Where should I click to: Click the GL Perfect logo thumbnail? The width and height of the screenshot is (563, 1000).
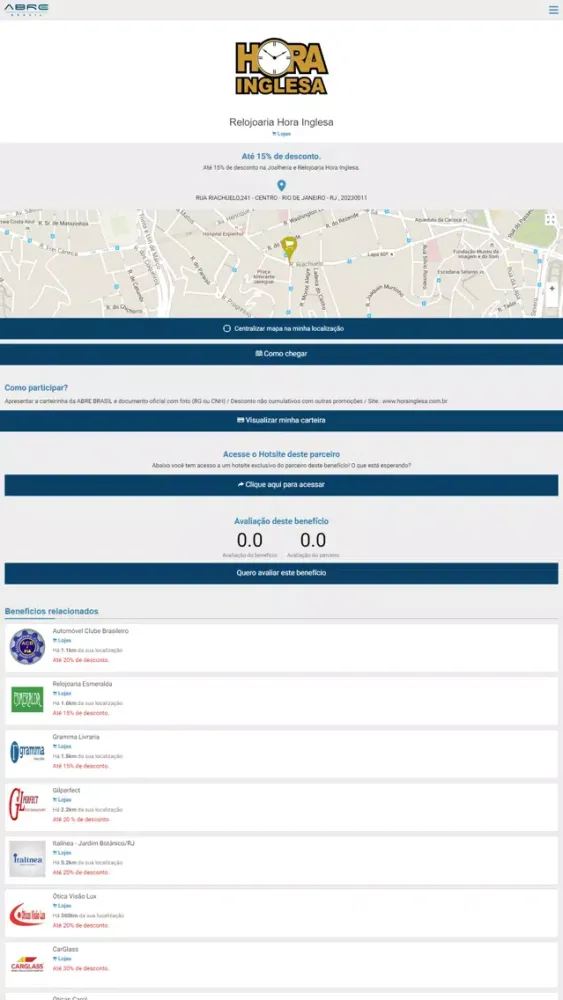tap(25, 805)
